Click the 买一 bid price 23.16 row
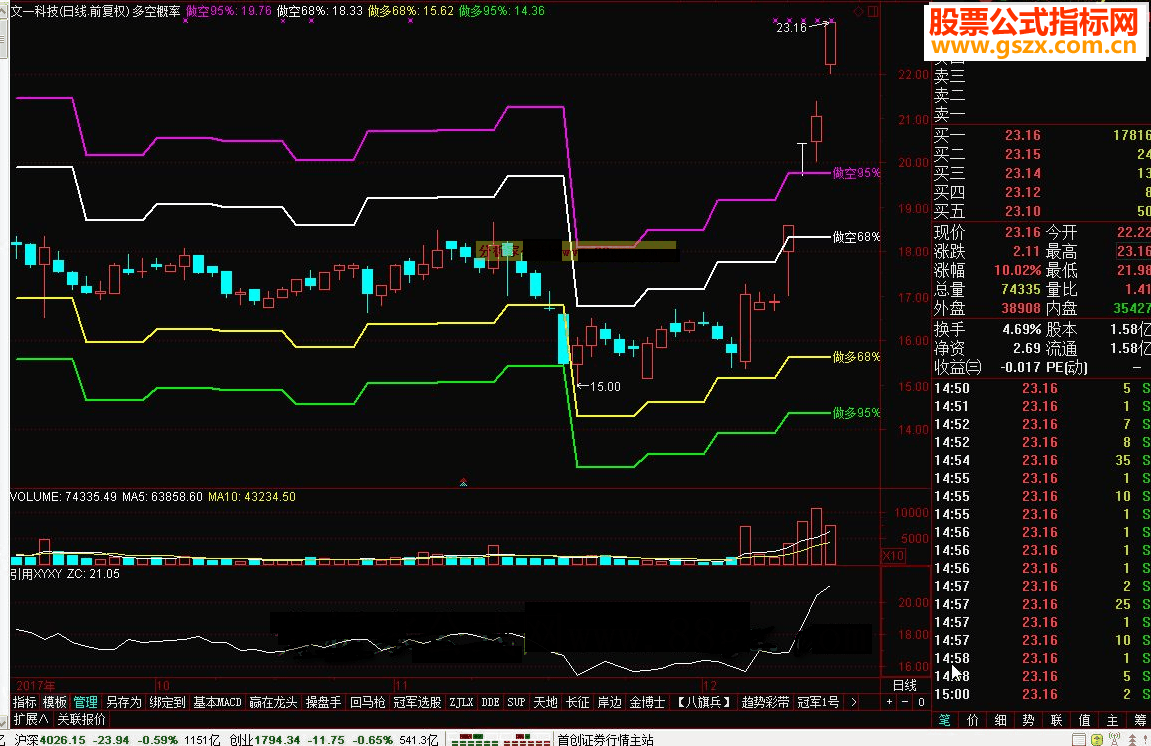 1042,135
